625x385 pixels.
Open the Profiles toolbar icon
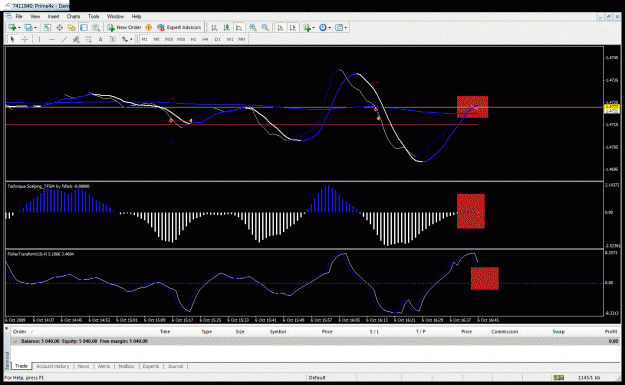(x=28, y=28)
